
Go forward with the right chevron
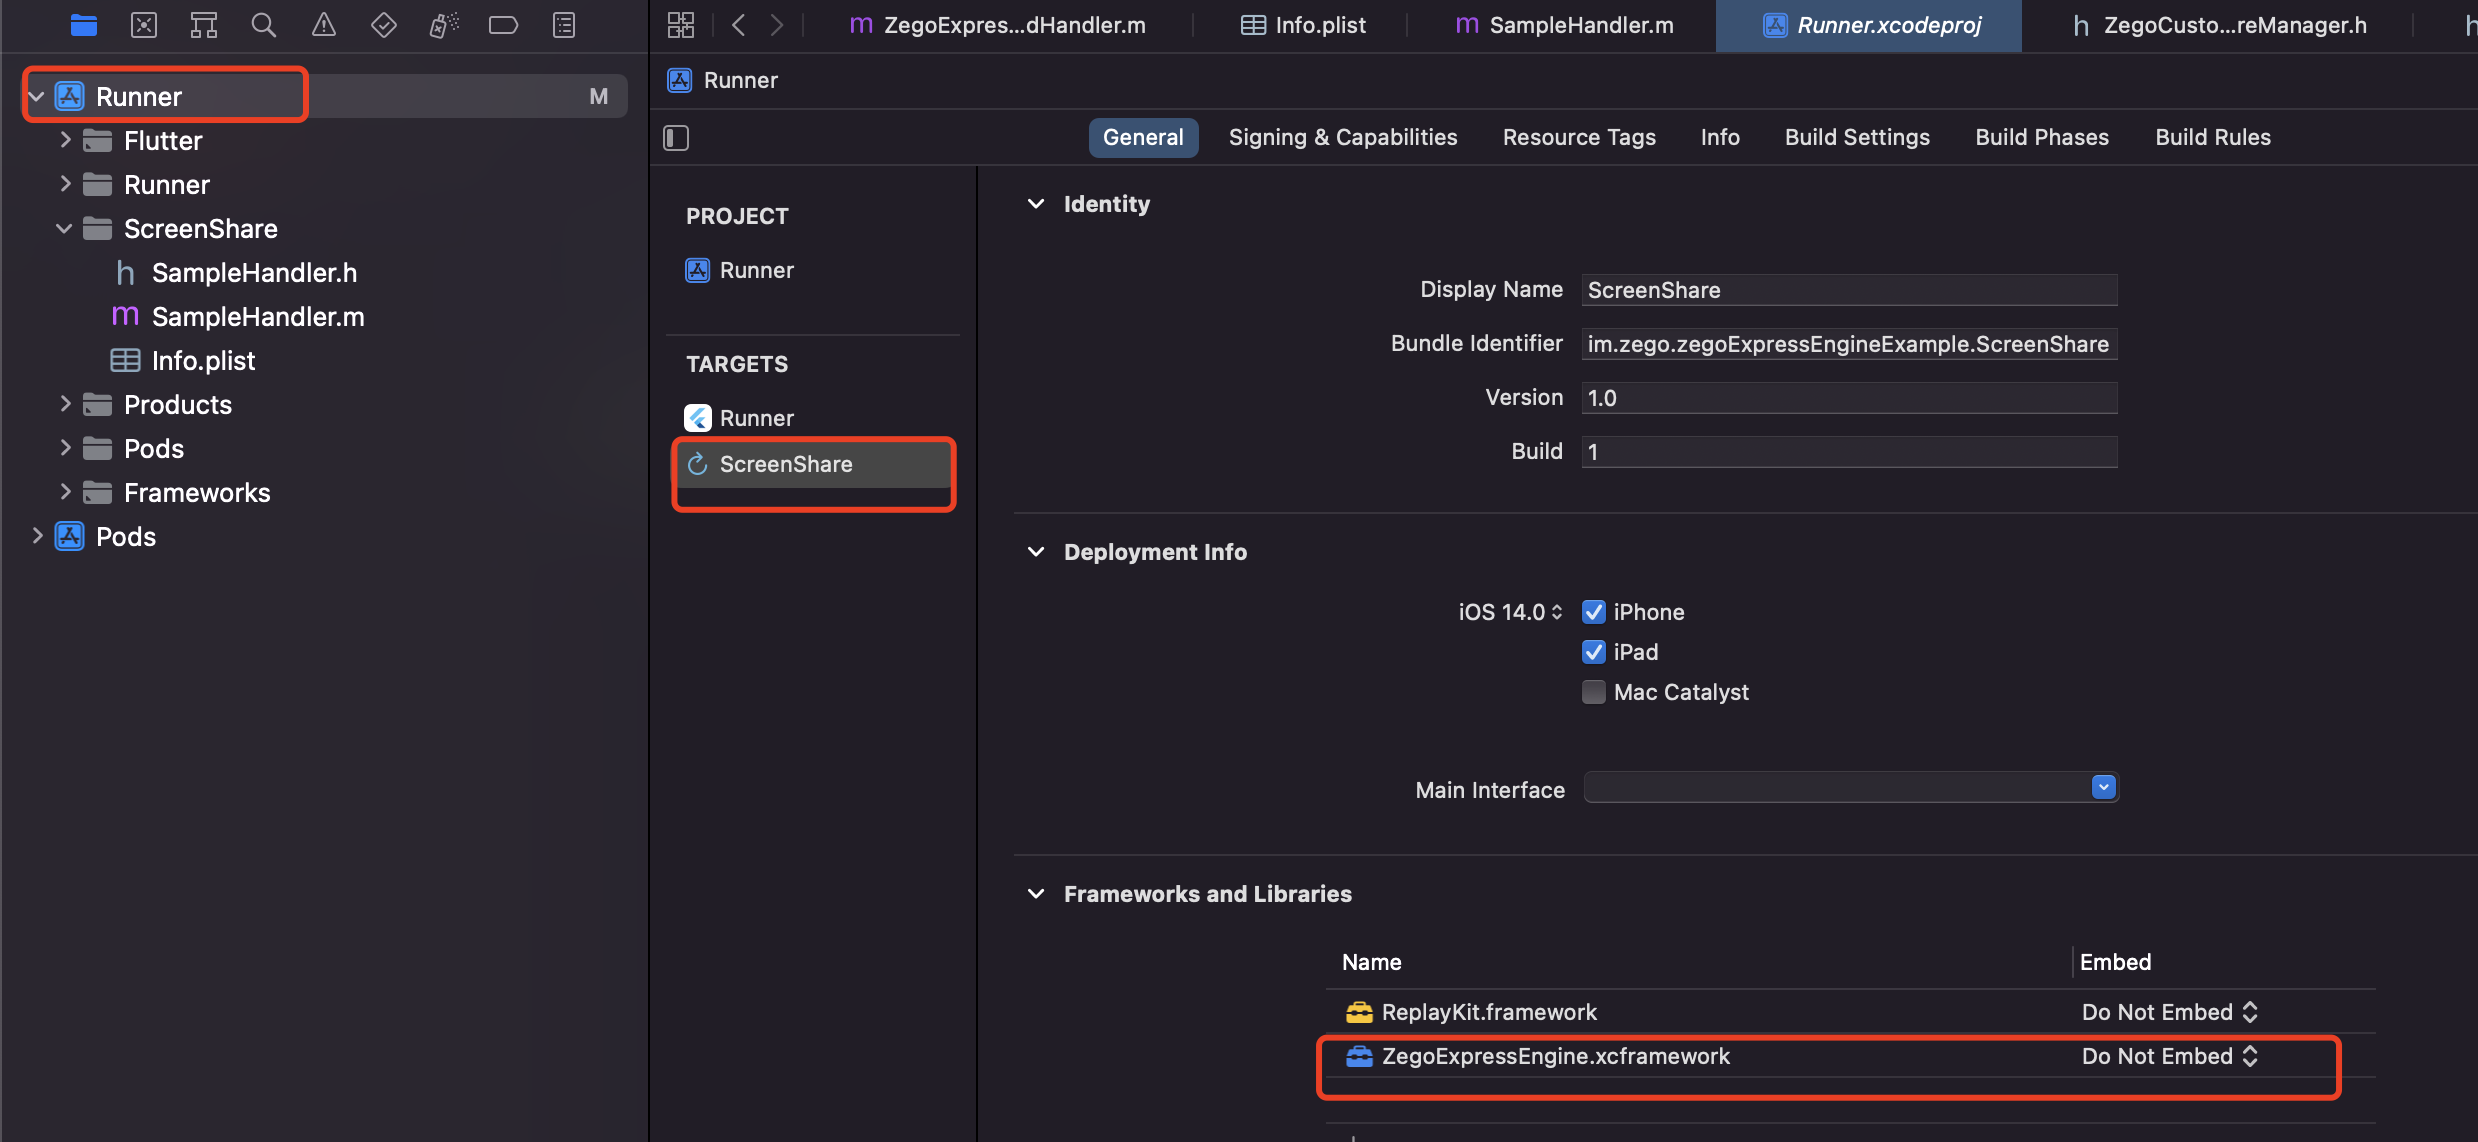tap(777, 25)
